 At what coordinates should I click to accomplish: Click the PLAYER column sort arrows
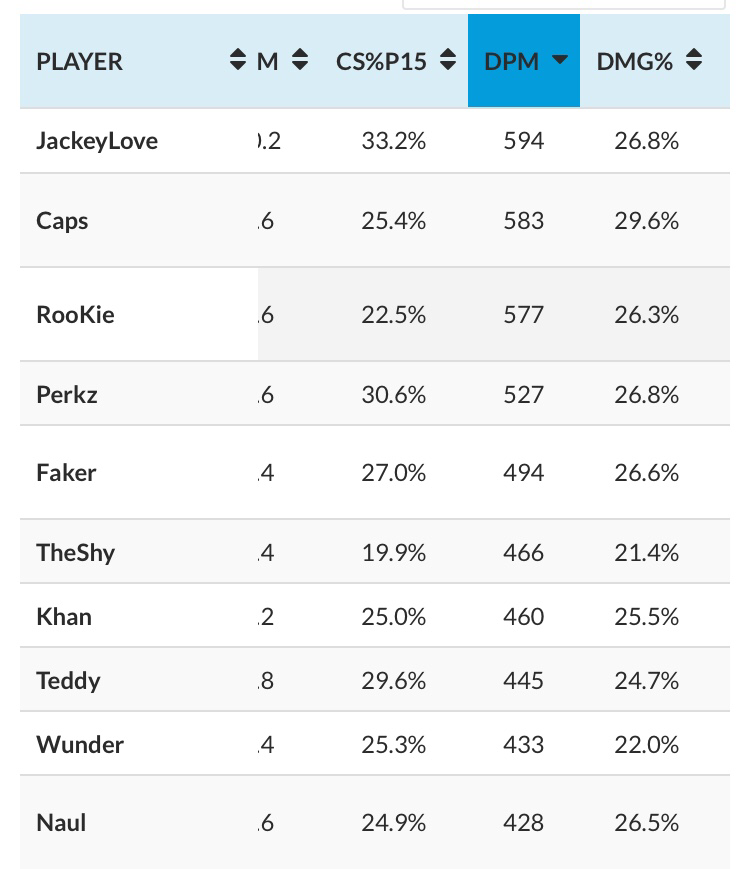click(x=238, y=59)
